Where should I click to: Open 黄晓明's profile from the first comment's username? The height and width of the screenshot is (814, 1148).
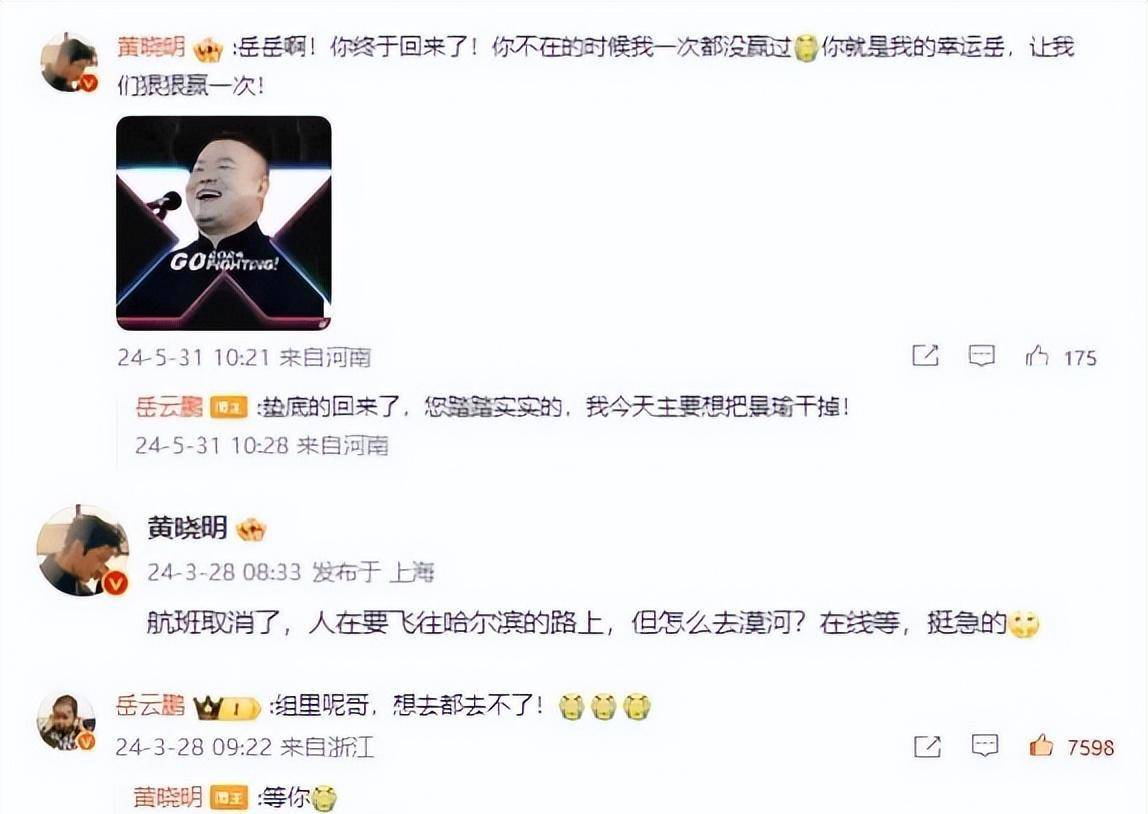click(x=152, y=48)
